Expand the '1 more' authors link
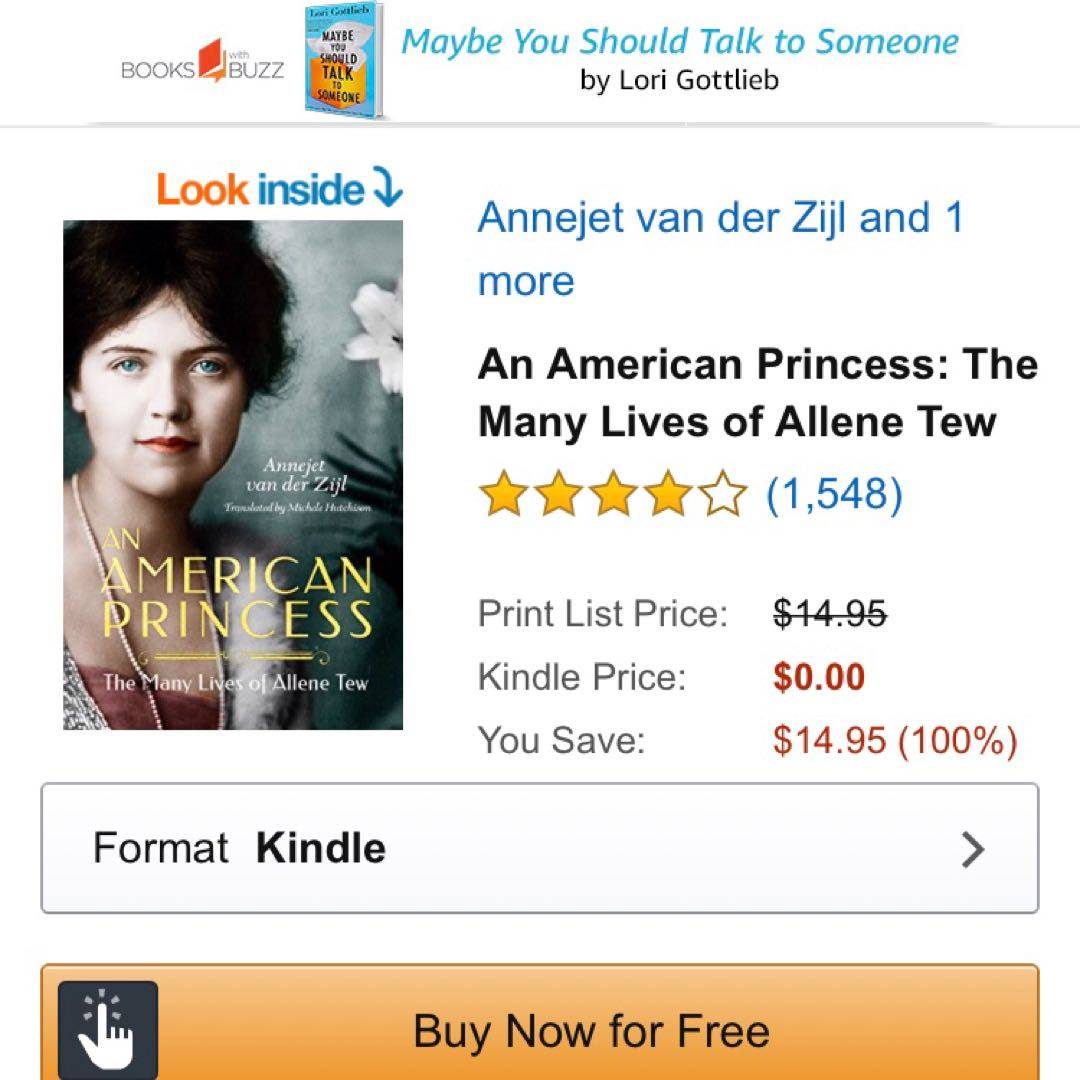1080x1080 pixels. [719, 249]
